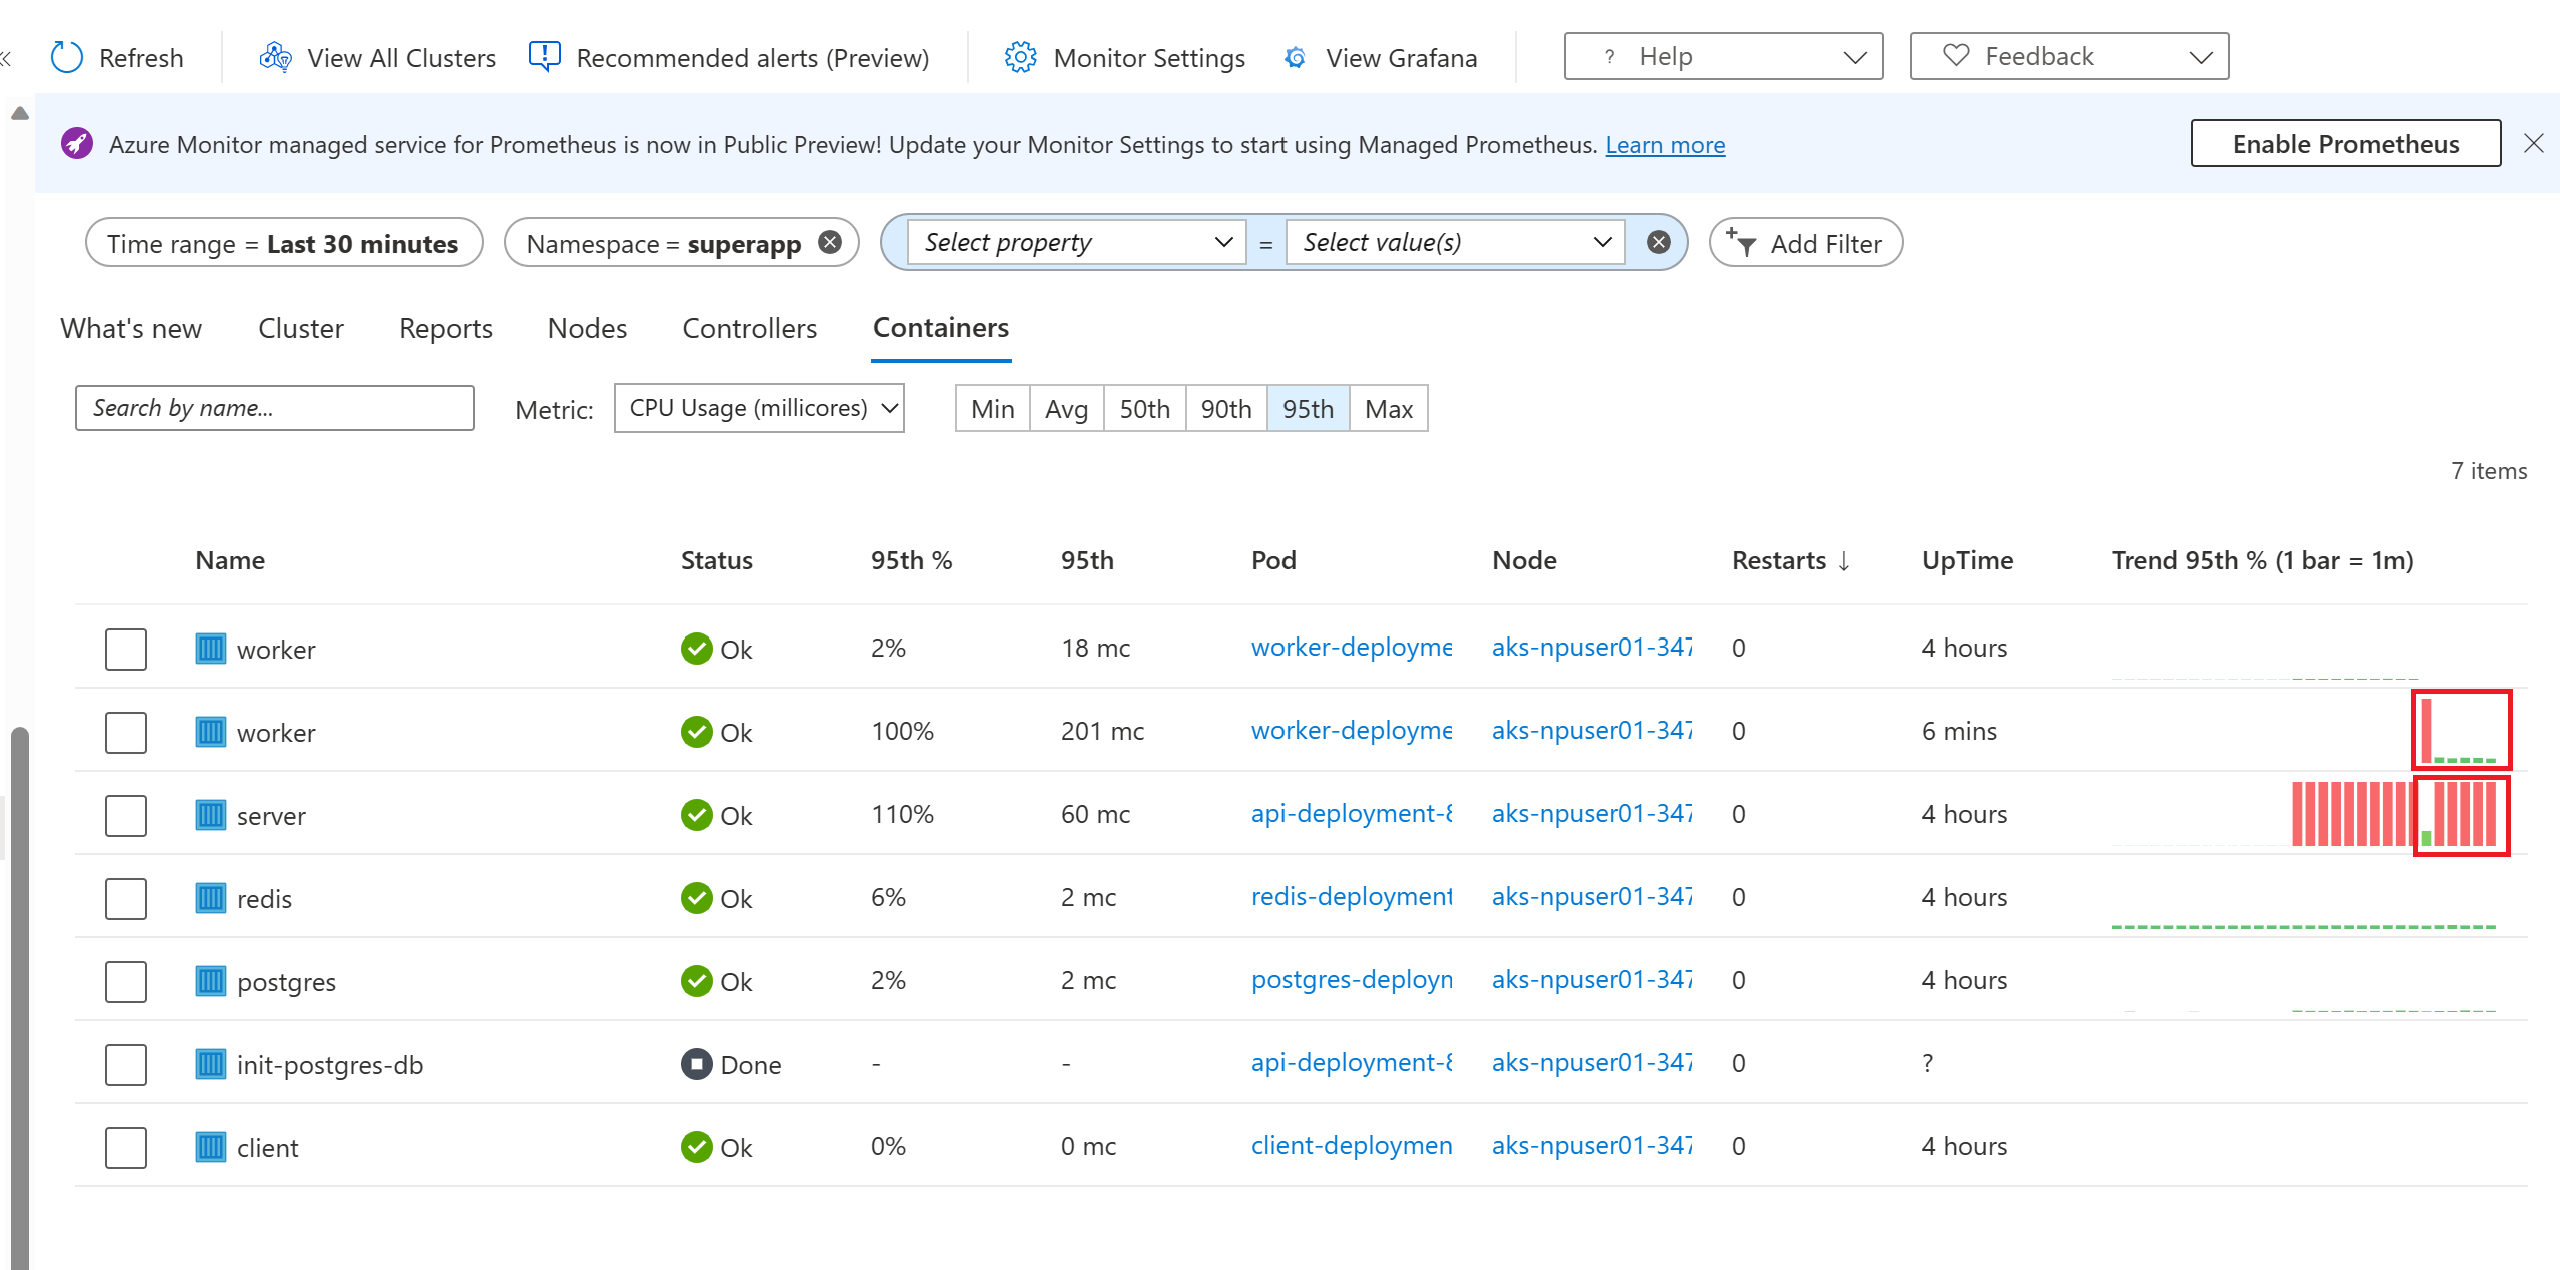Click the View All Clusters icon
Image resolution: width=2560 pixels, height=1270 pixels.
coord(275,57)
